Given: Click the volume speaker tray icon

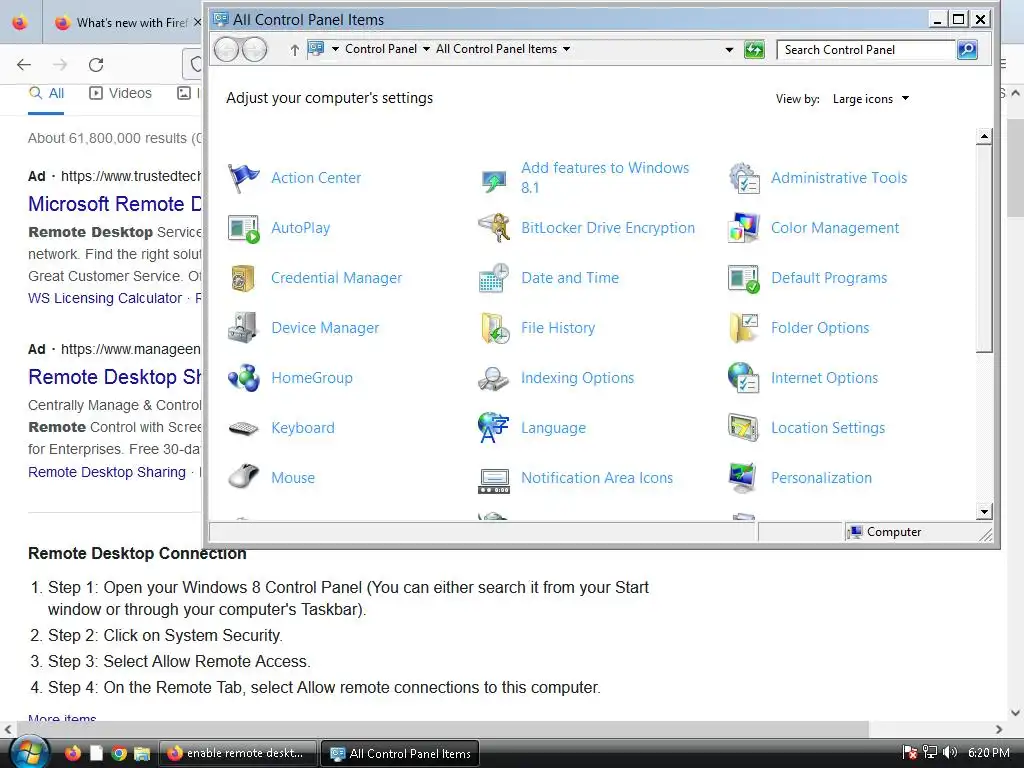Looking at the screenshot, I should [950, 752].
